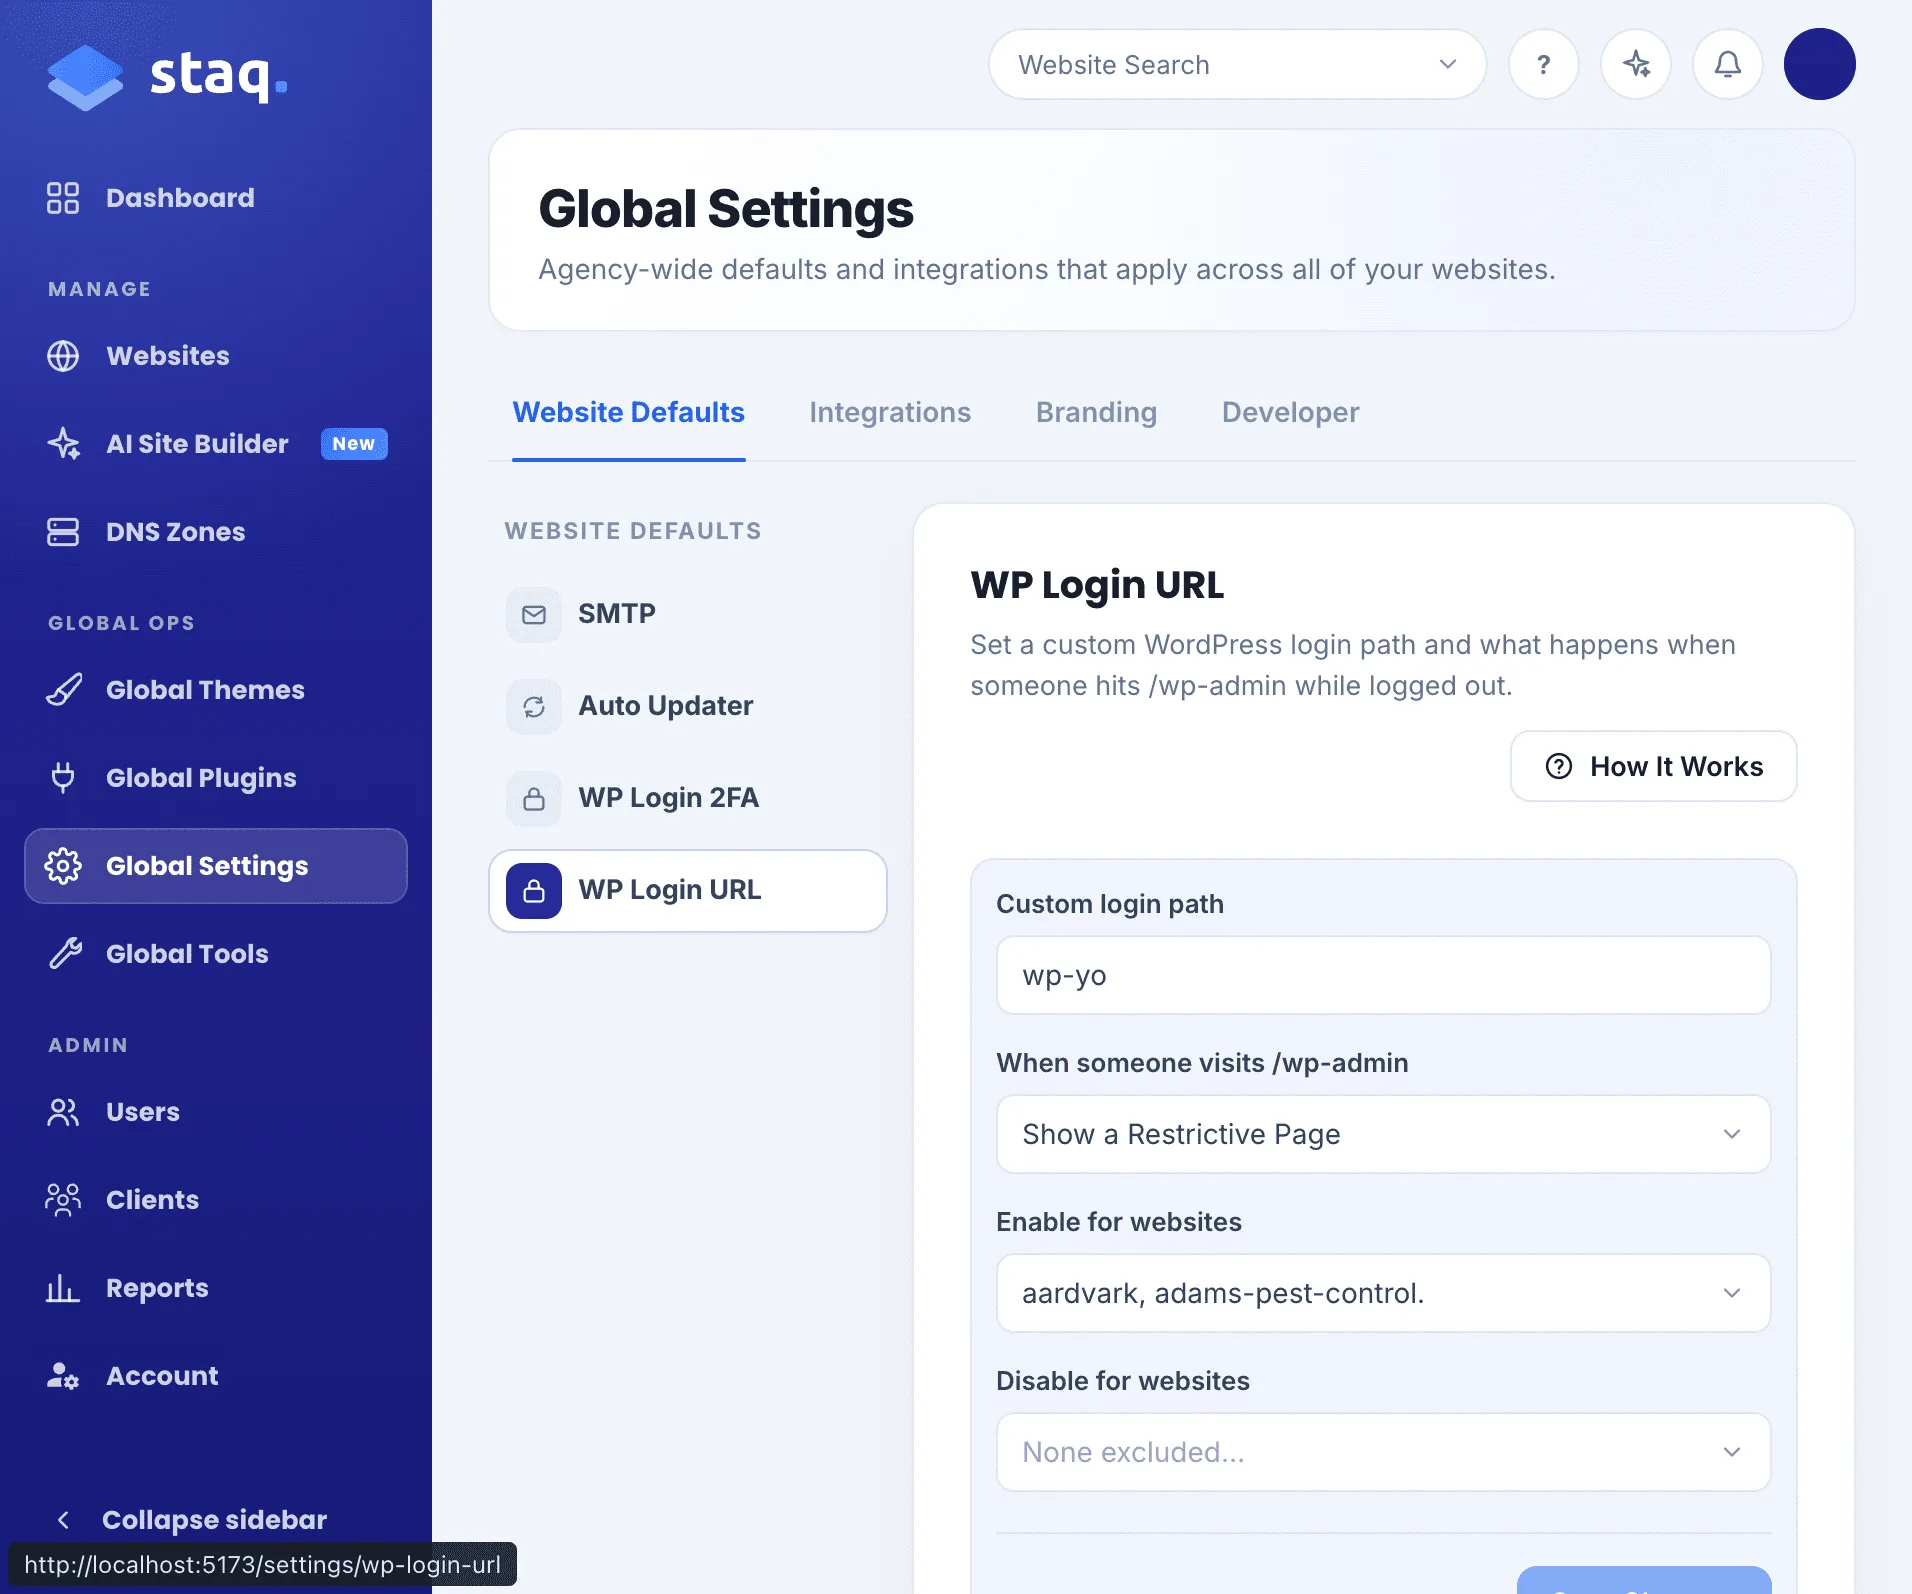
Task: Open the user avatar menu
Action: click(1820, 64)
